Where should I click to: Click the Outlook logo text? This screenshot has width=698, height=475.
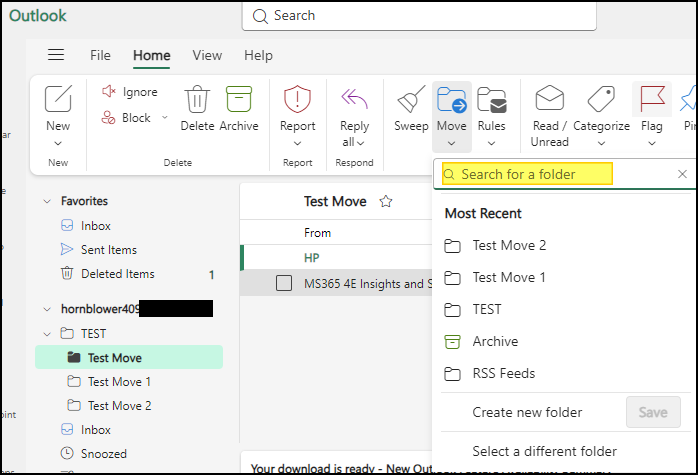click(x=38, y=16)
